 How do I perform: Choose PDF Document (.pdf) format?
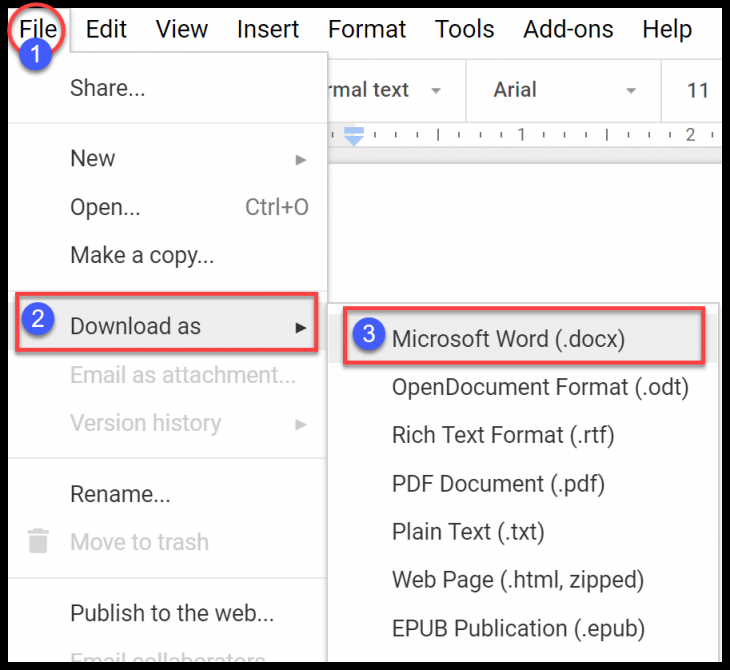(498, 484)
